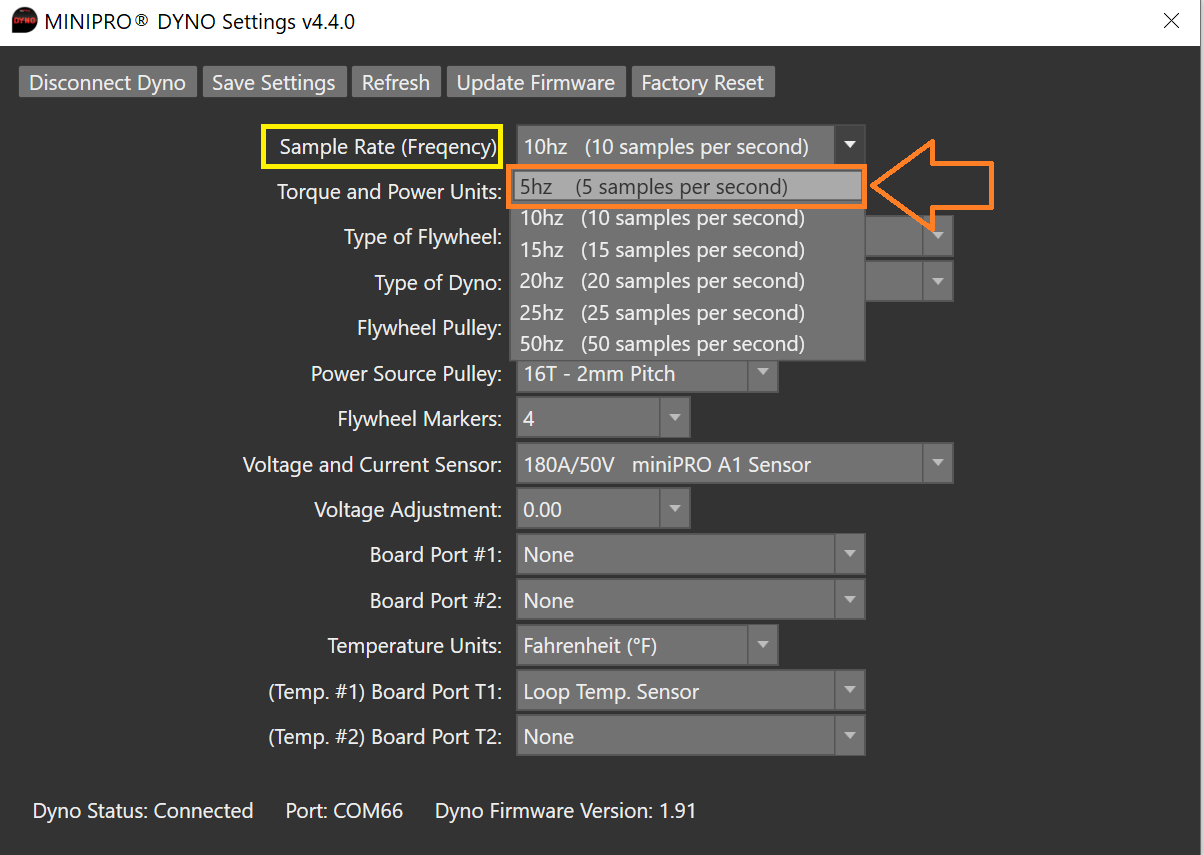Click the MINIPRO DYNO app icon in title bar
The image size is (1204, 855).
23,21
